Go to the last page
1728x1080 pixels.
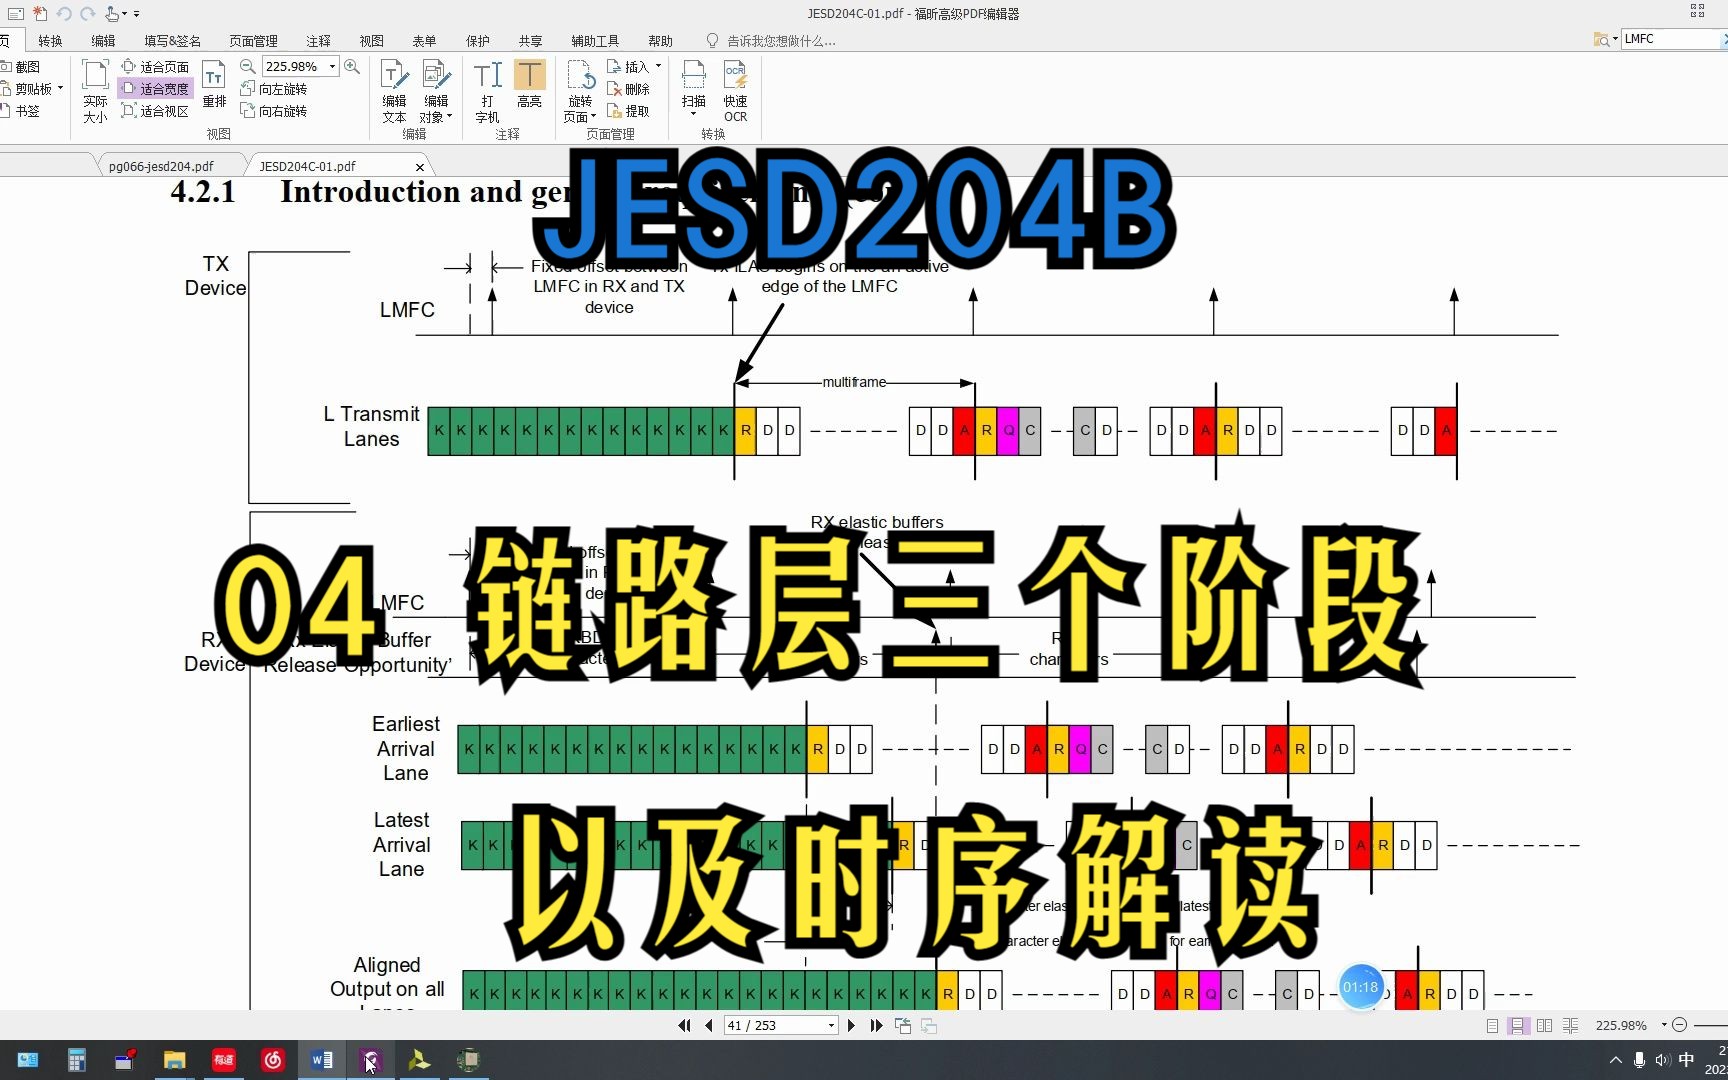pyautogui.click(x=876, y=1025)
